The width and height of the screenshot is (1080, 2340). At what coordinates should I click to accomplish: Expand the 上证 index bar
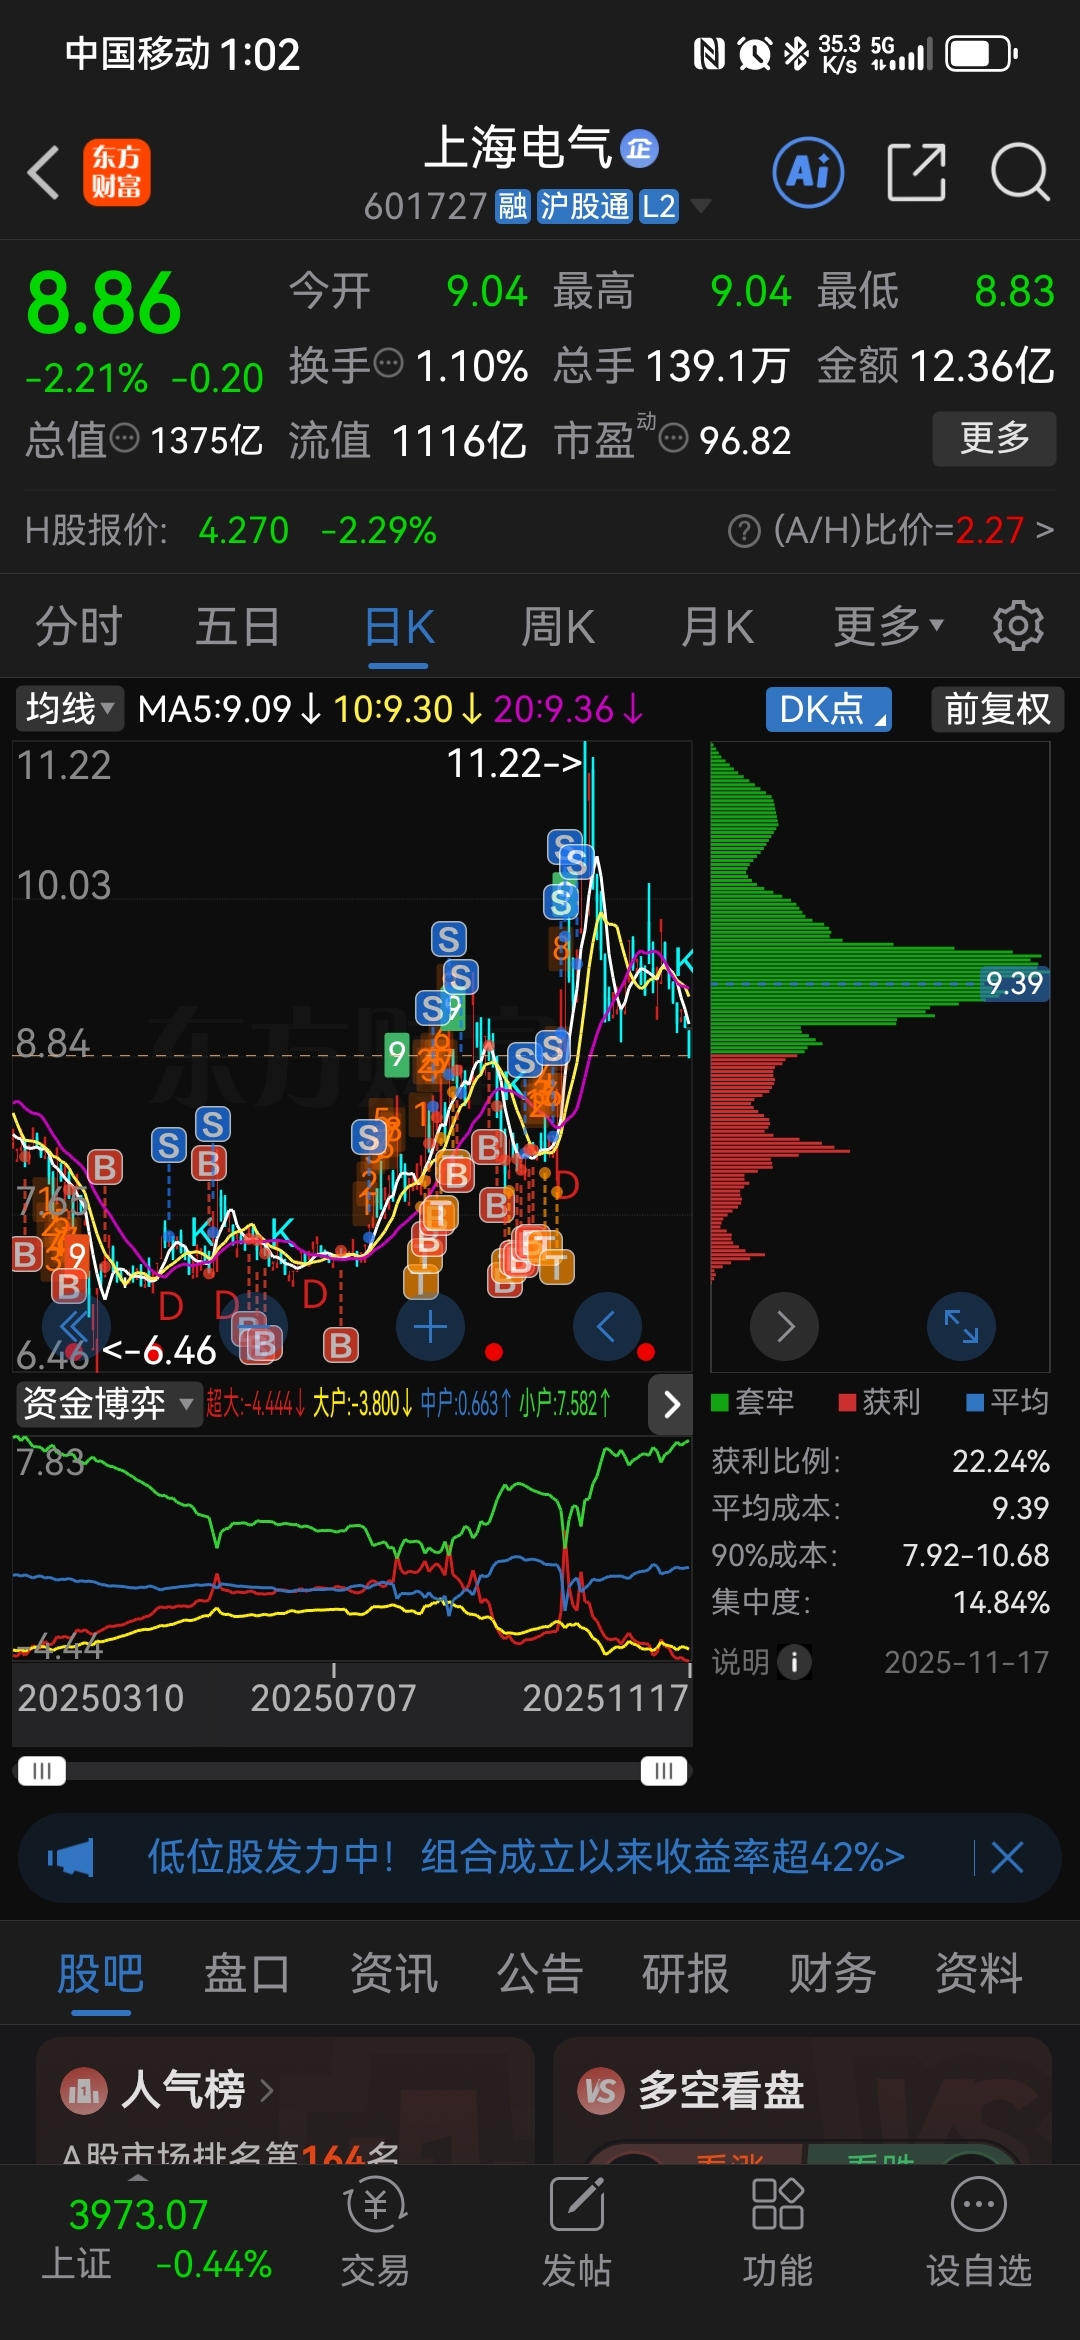(x=138, y=2177)
